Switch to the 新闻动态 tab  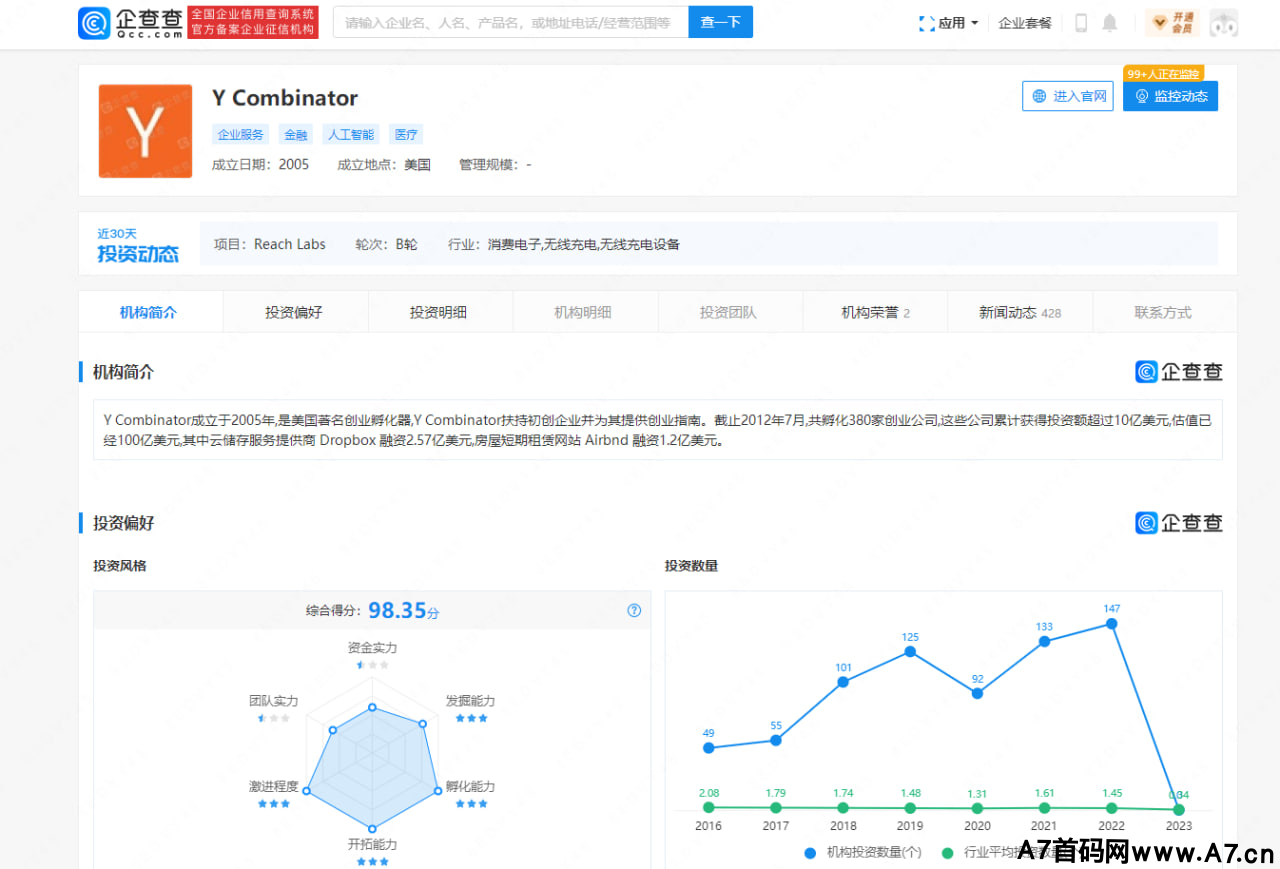click(x=1019, y=312)
